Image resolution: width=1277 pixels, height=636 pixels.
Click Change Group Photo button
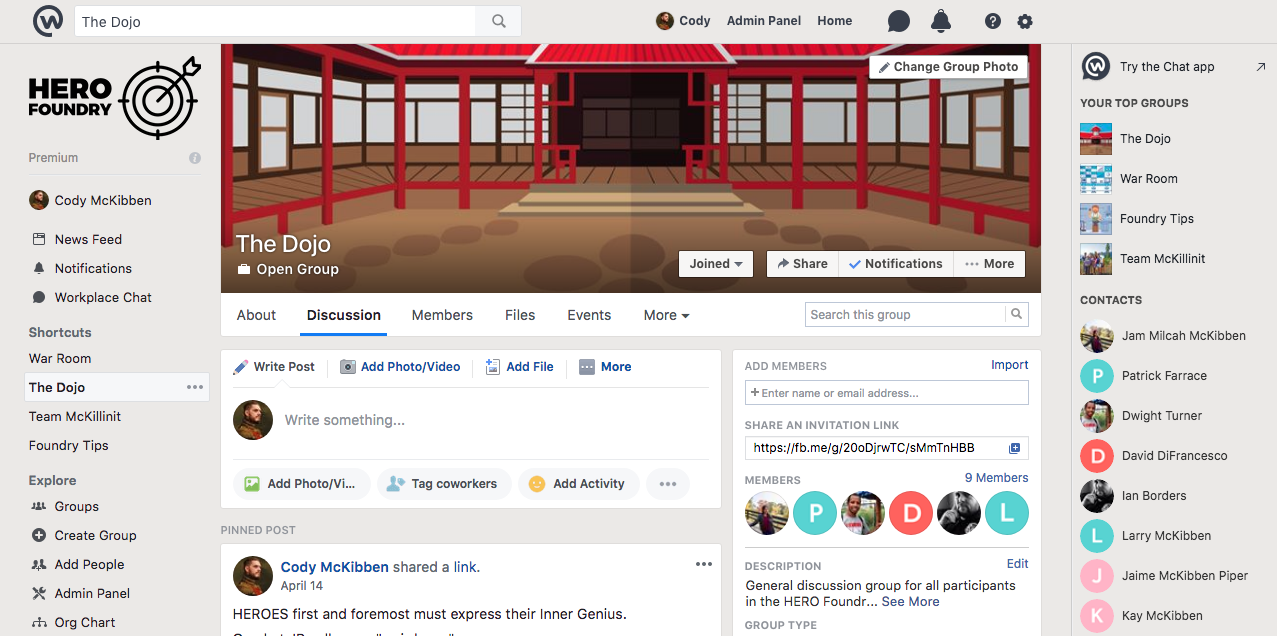(948, 67)
